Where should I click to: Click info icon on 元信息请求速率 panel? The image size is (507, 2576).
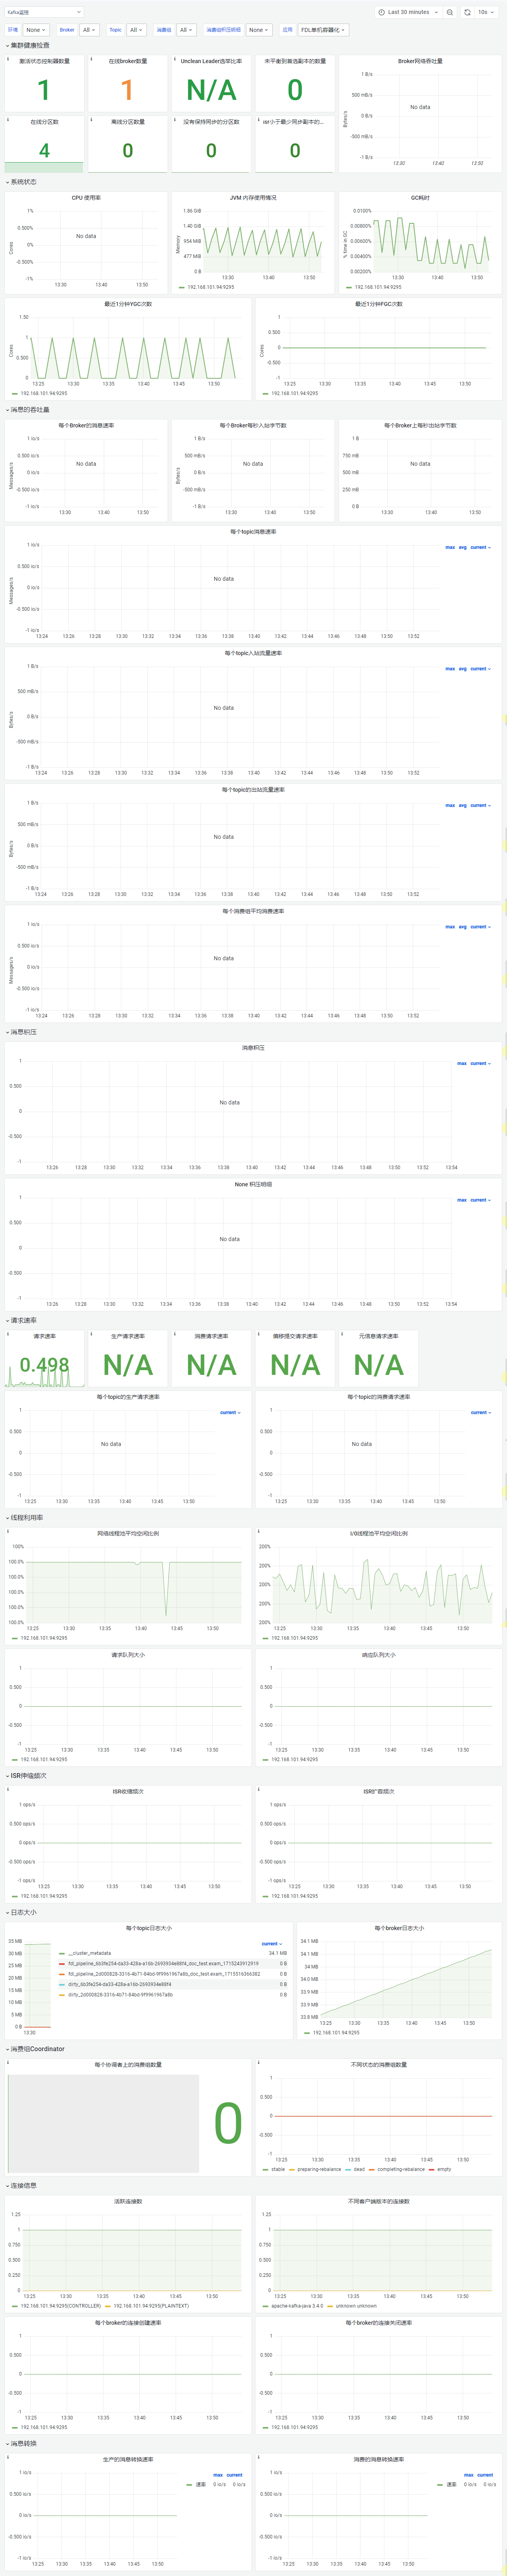(x=342, y=1334)
